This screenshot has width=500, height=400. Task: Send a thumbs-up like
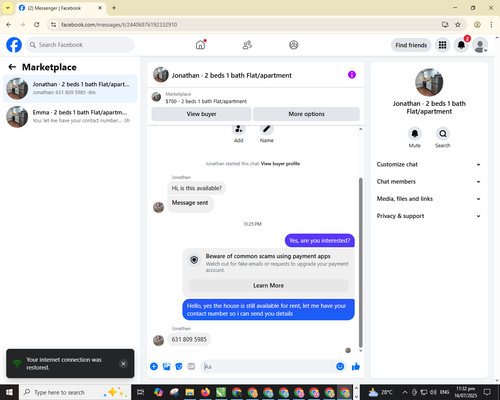(x=356, y=367)
